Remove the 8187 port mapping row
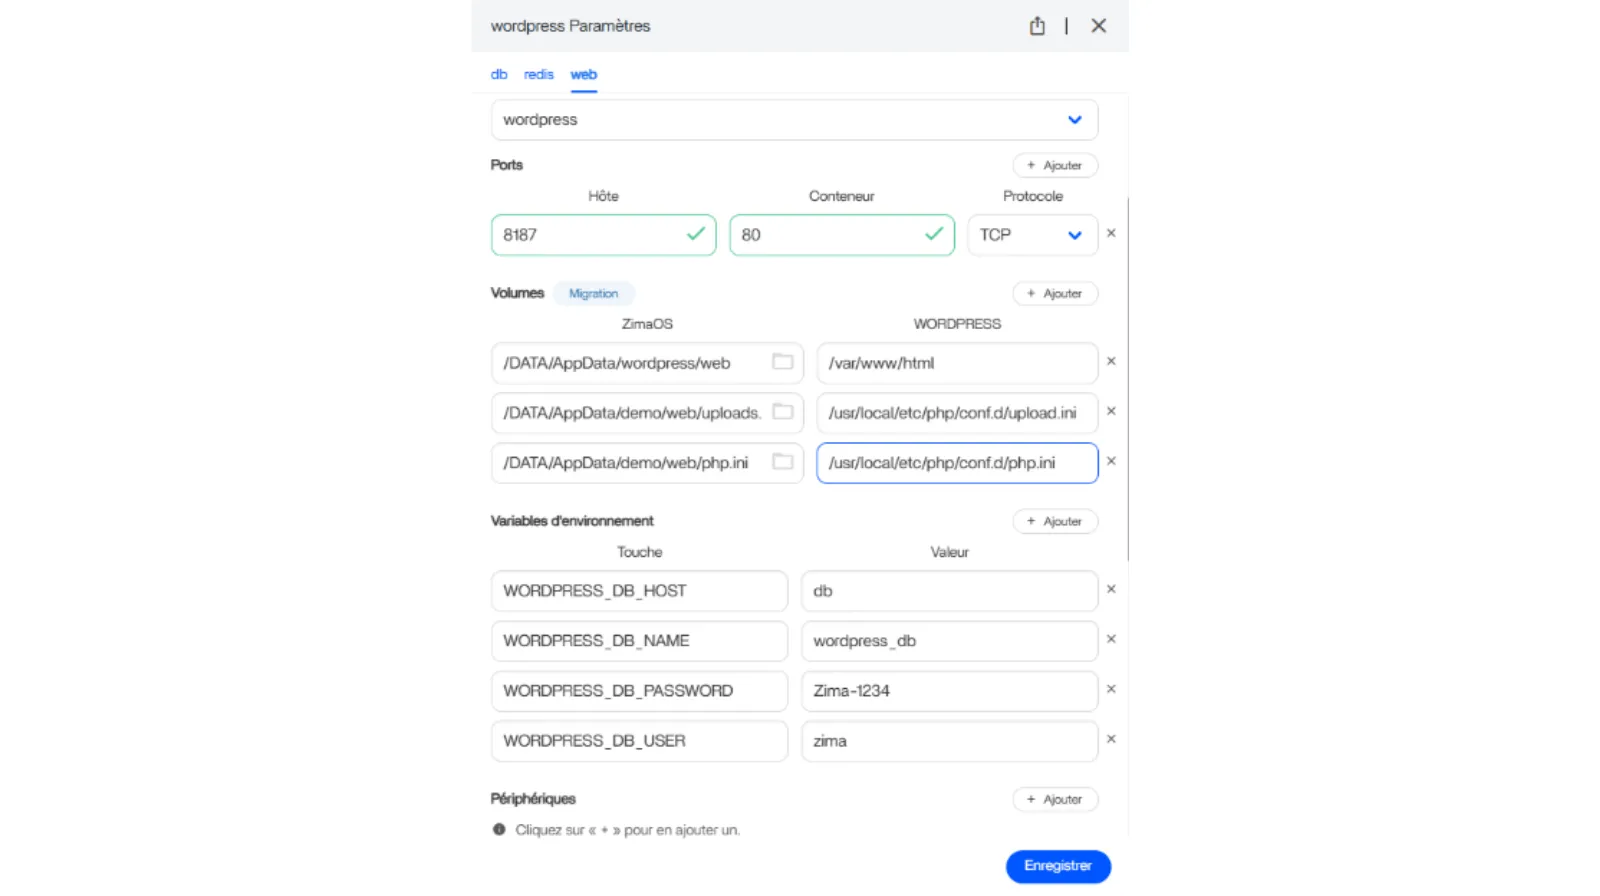The height and width of the screenshot is (896, 1600). [x=1111, y=234]
